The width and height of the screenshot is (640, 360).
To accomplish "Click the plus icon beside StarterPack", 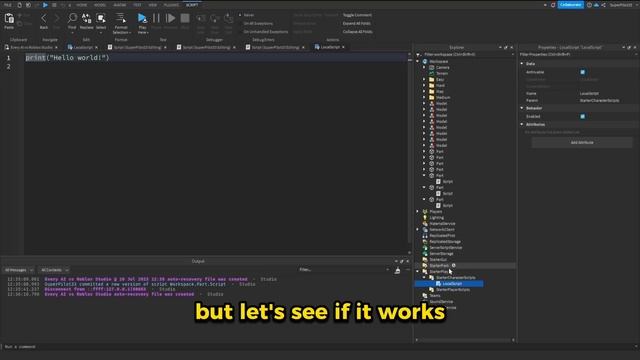I will (453, 265).
